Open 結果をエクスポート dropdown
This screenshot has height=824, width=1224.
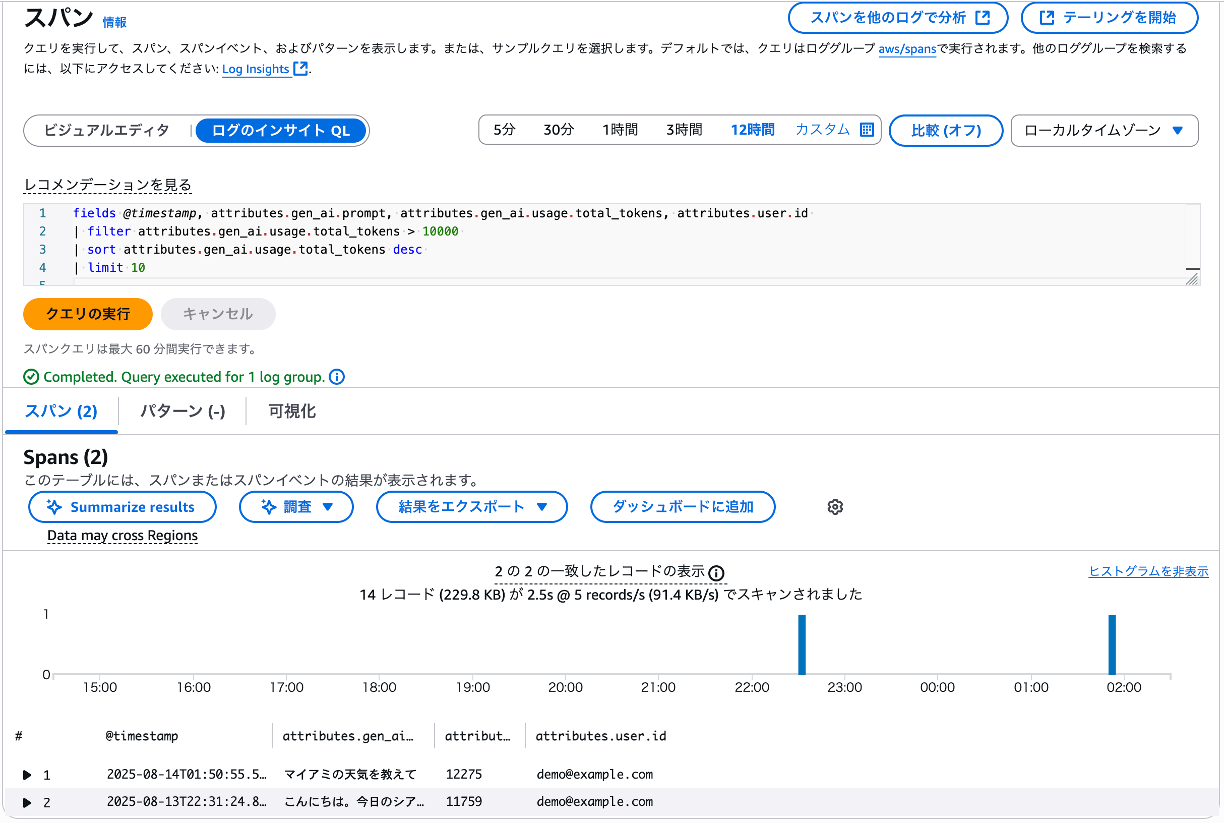pyautogui.click(x=472, y=507)
